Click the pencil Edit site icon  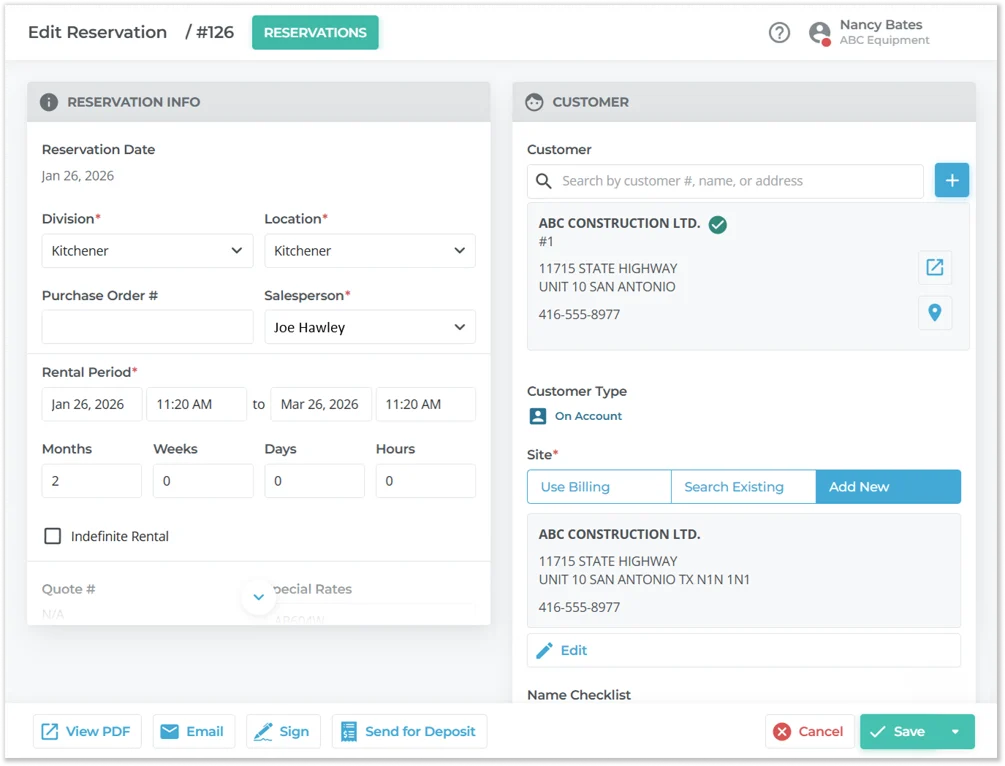pyautogui.click(x=545, y=651)
